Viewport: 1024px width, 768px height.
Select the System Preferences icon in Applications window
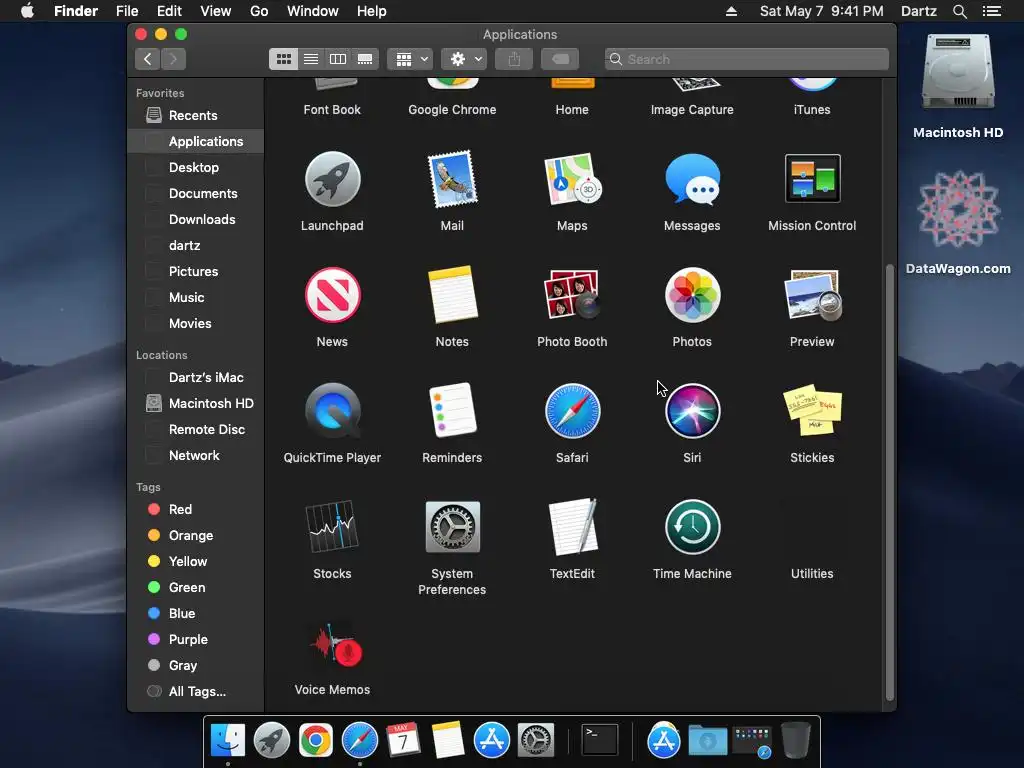pos(452,526)
